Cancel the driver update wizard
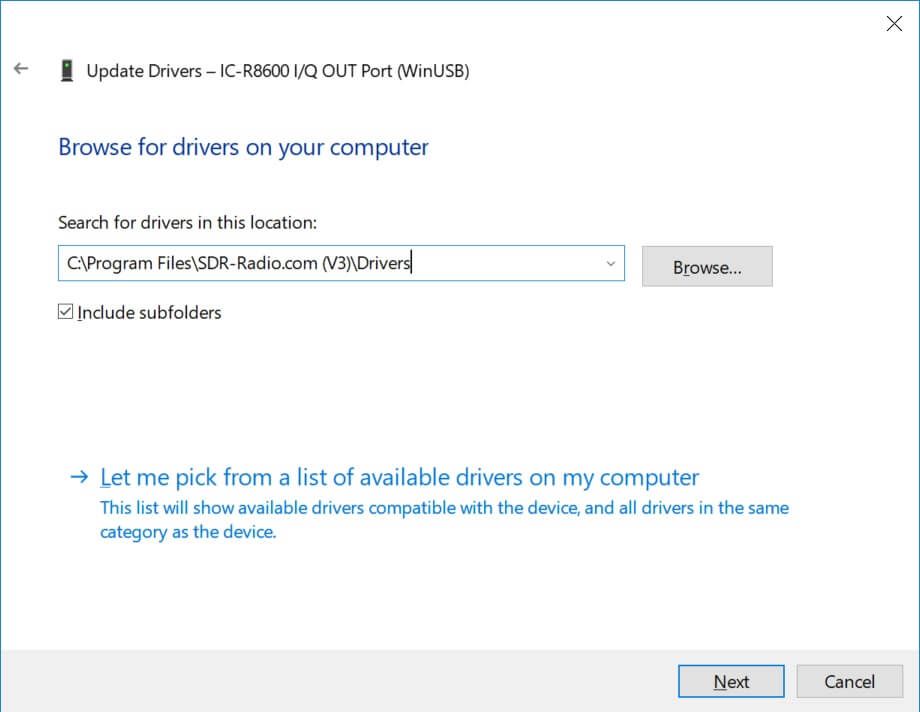This screenshot has width=920, height=712. pos(849,681)
